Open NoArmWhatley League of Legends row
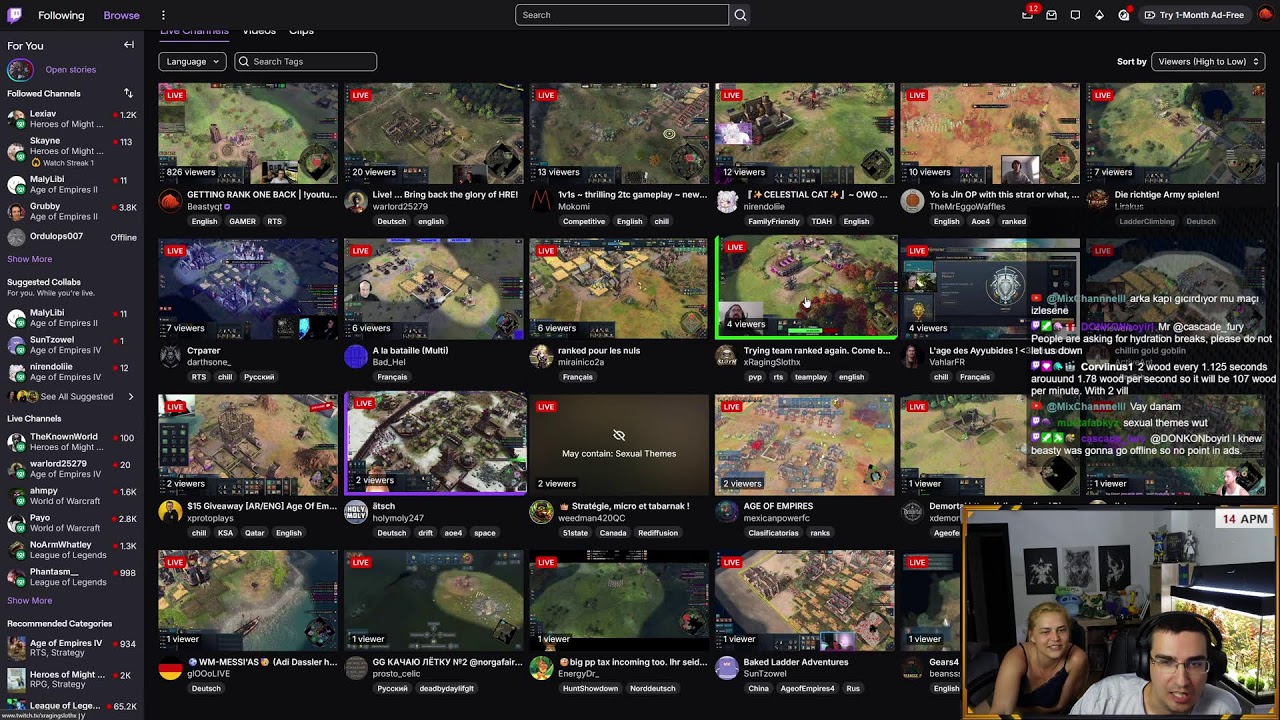This screenshot has width=1280, height=720. (x=72, y=550)
